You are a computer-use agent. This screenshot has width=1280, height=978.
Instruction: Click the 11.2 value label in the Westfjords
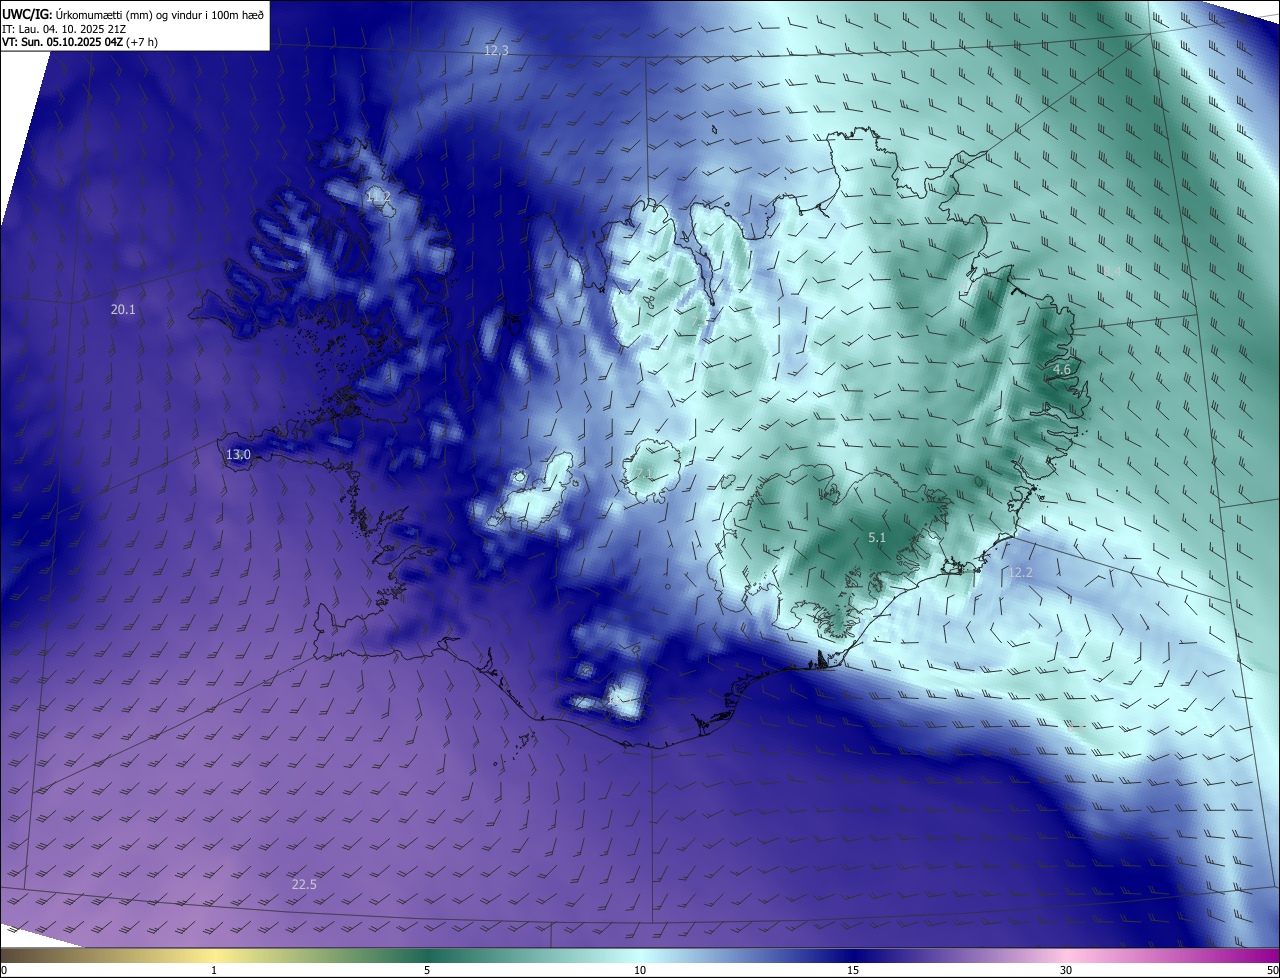click(x=378, y=199)
